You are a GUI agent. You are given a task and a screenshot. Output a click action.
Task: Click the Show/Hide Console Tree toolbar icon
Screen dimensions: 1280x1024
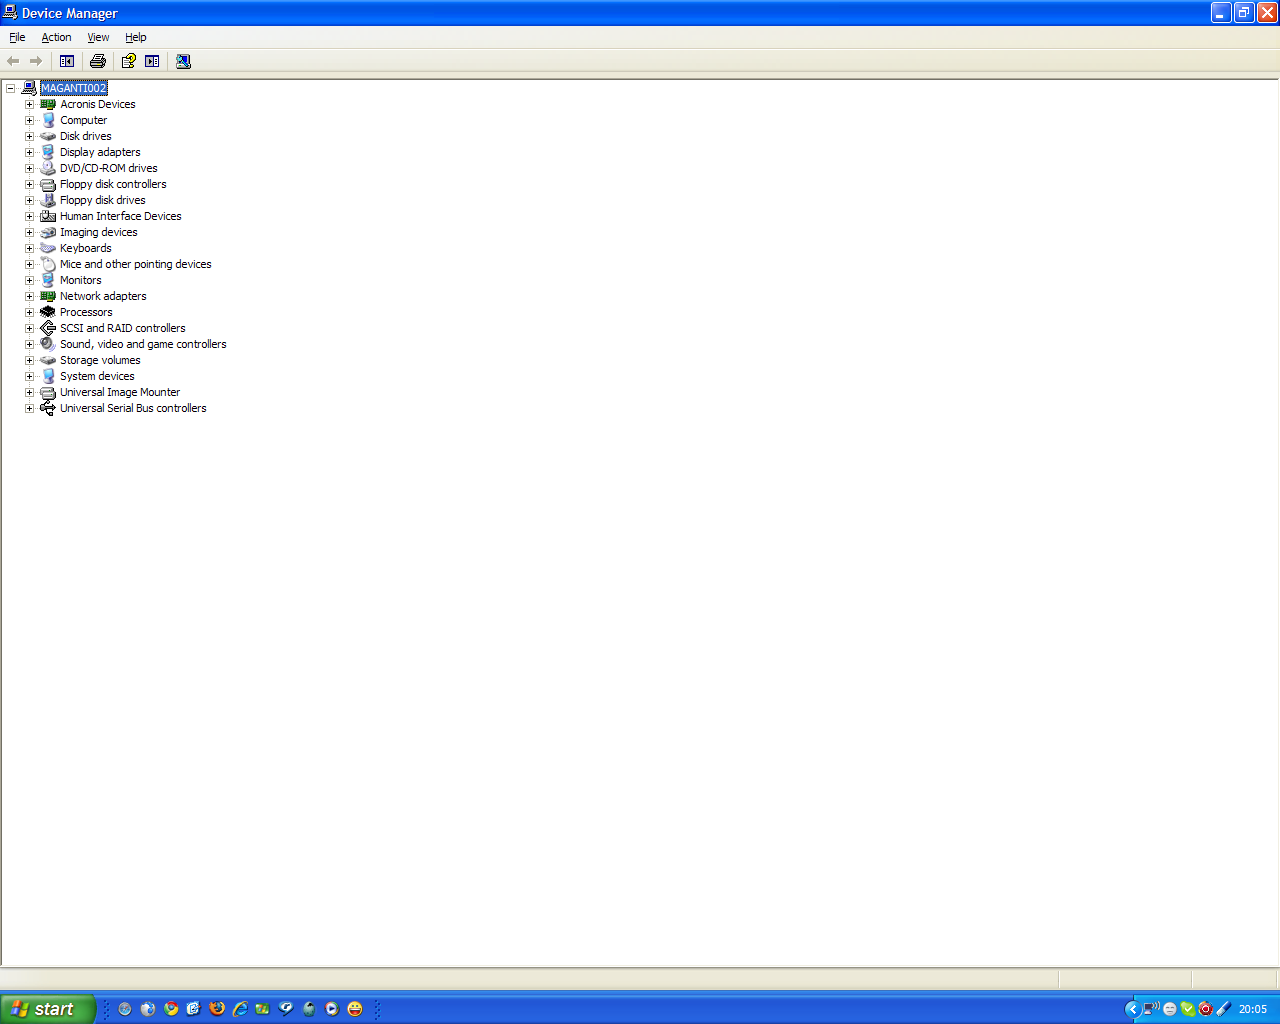[67, 61]
